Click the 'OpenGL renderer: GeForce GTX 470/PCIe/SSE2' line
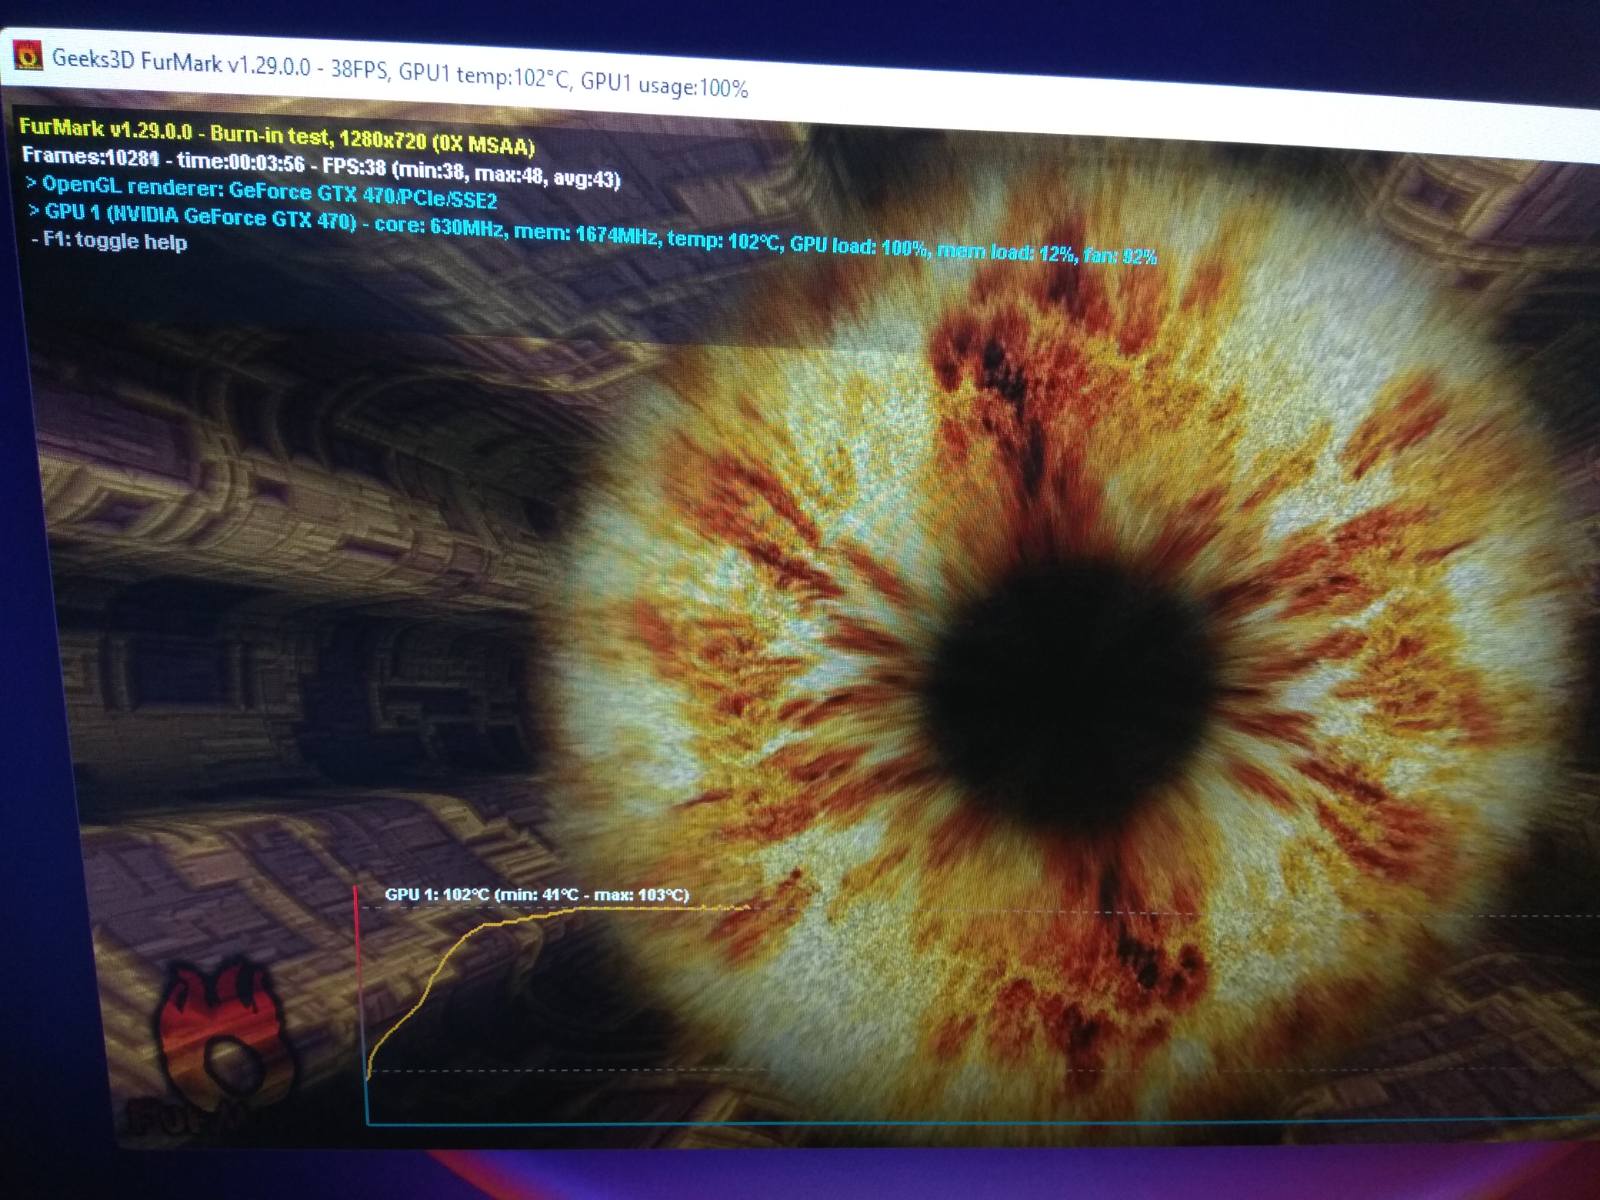 click(262, 190)
